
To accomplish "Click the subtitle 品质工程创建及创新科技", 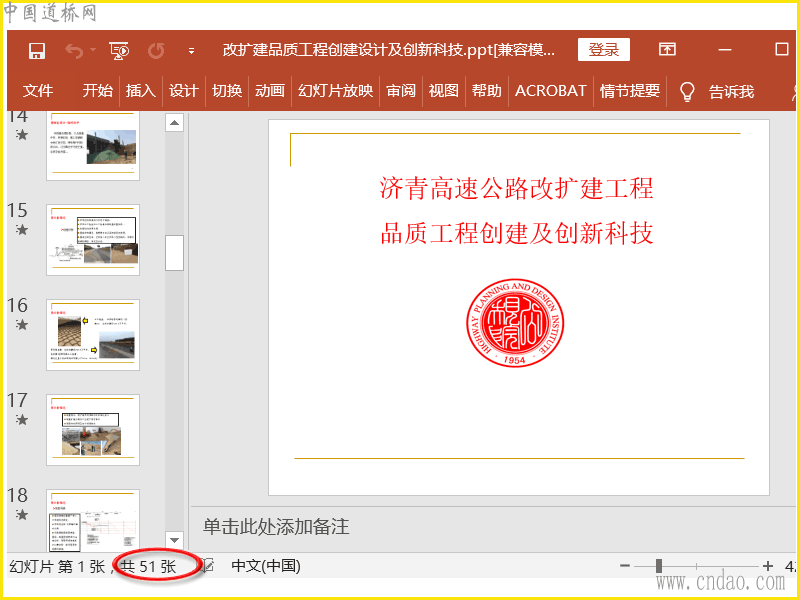I will pos(516,233).
